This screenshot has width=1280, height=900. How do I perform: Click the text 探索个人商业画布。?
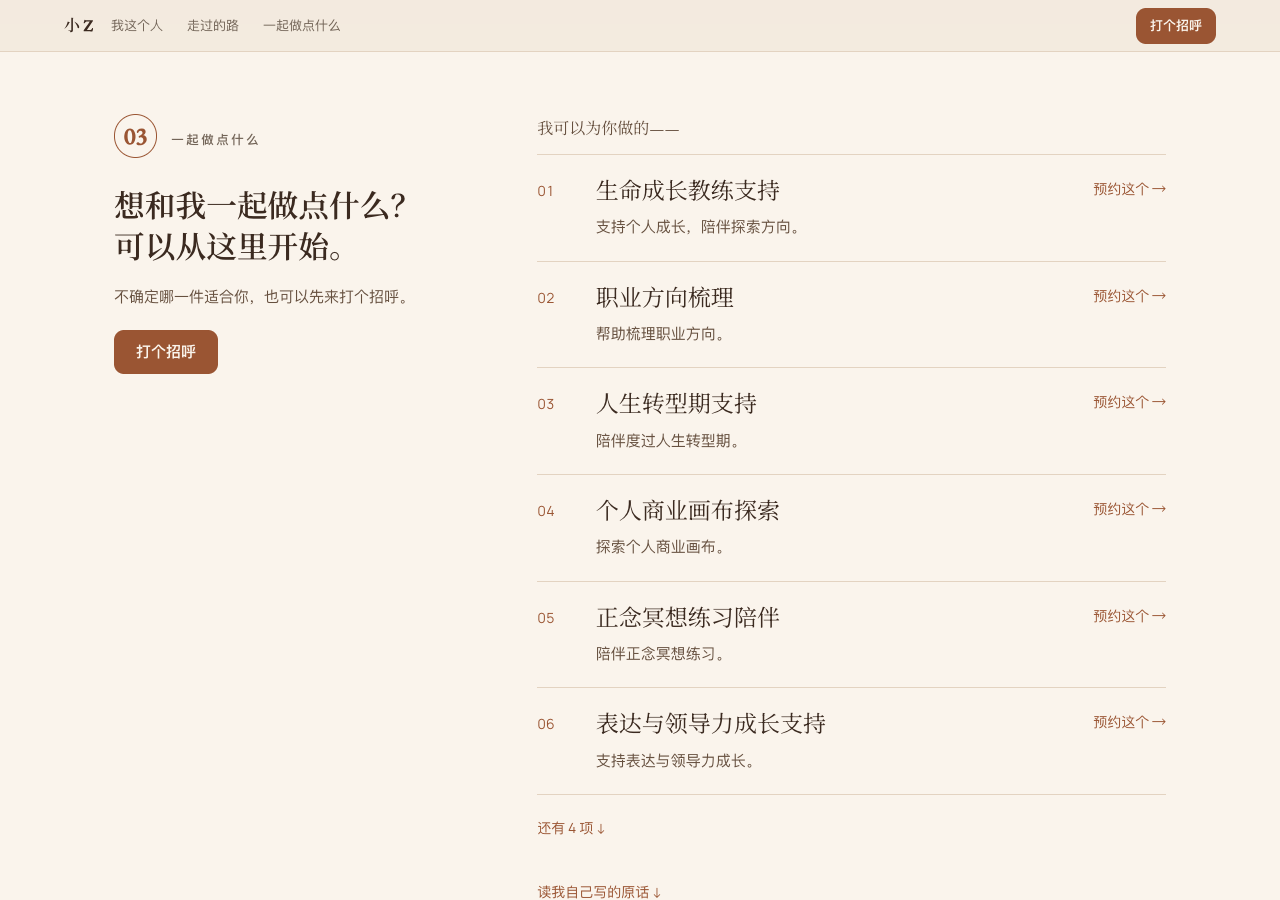point(663,547)
